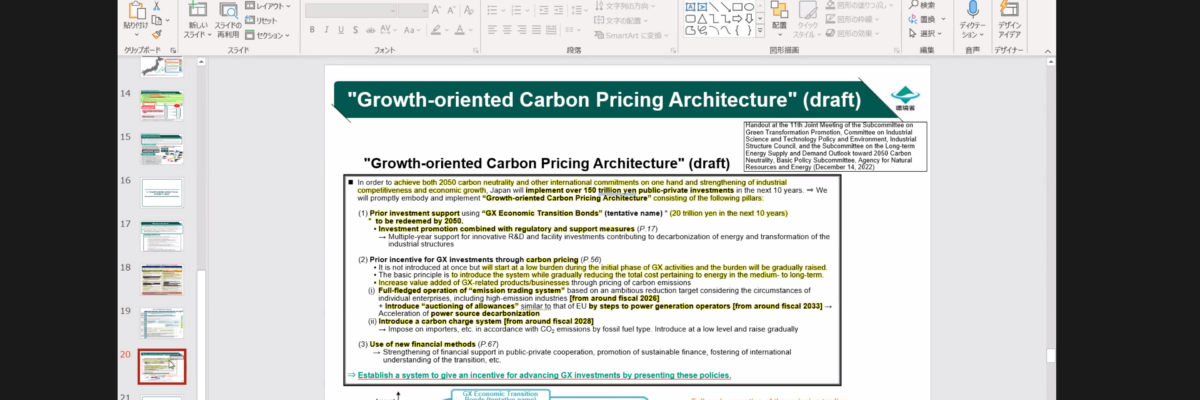Align paragraph text left

point(491,30)
